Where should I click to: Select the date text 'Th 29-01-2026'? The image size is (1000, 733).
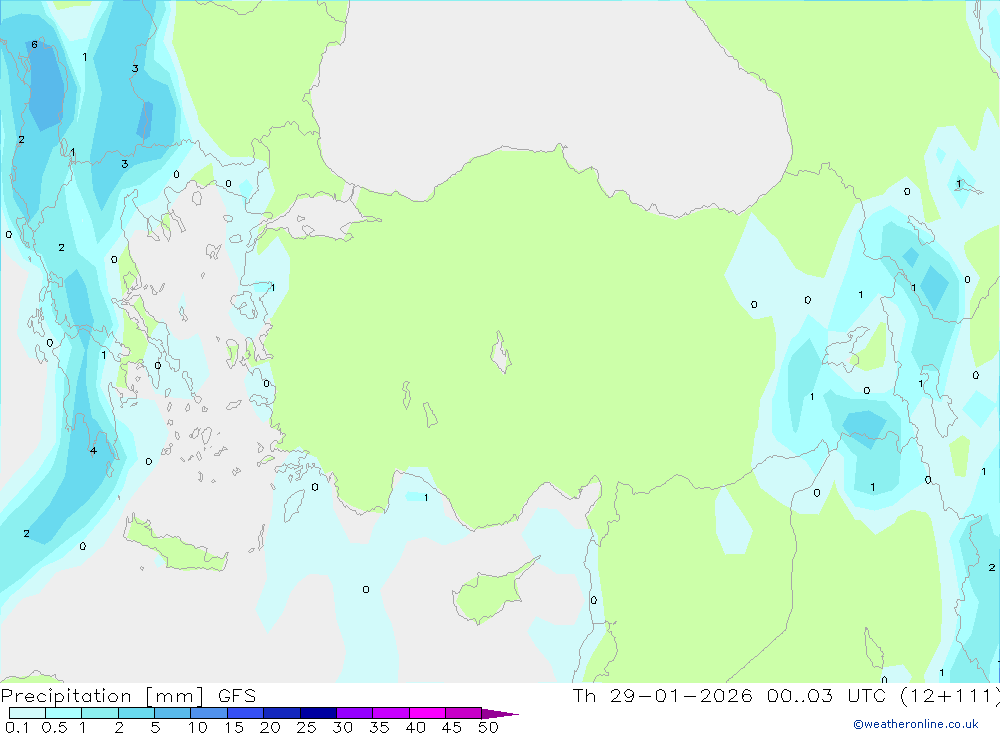coord(663,695)
